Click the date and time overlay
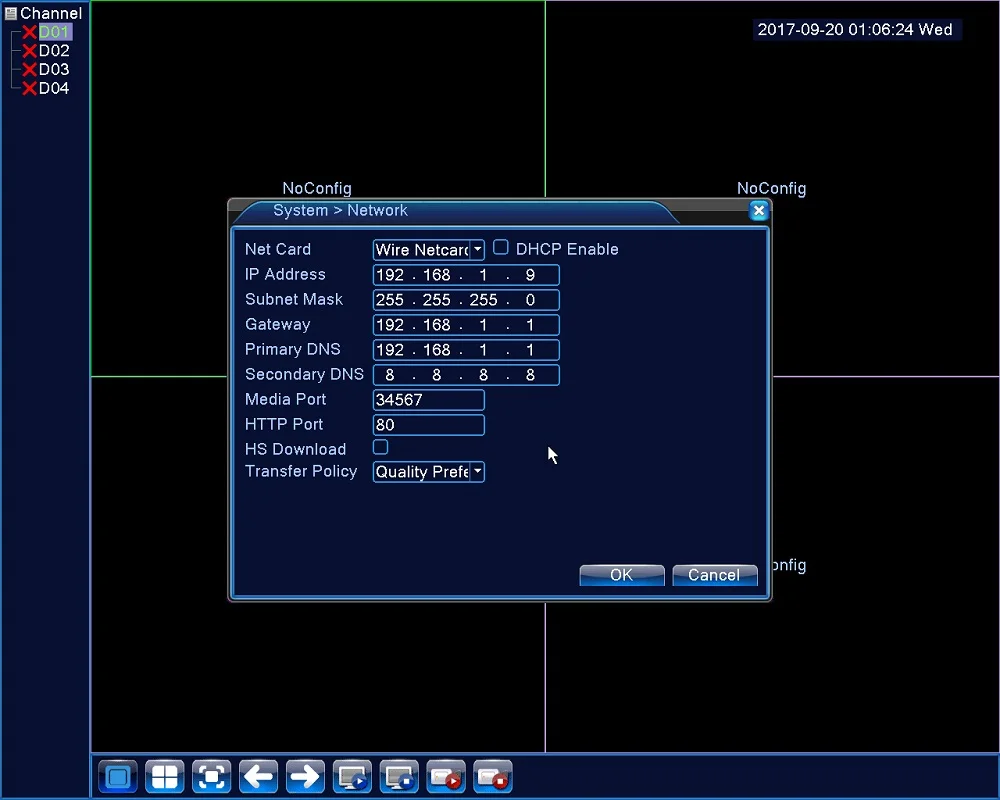The image size is (1000, 800). (855, 29)
